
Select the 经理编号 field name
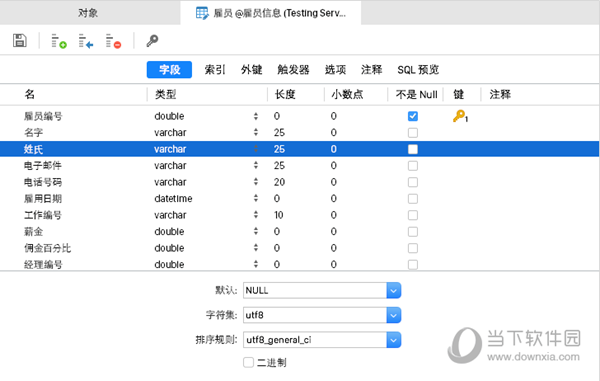(43, 264)
